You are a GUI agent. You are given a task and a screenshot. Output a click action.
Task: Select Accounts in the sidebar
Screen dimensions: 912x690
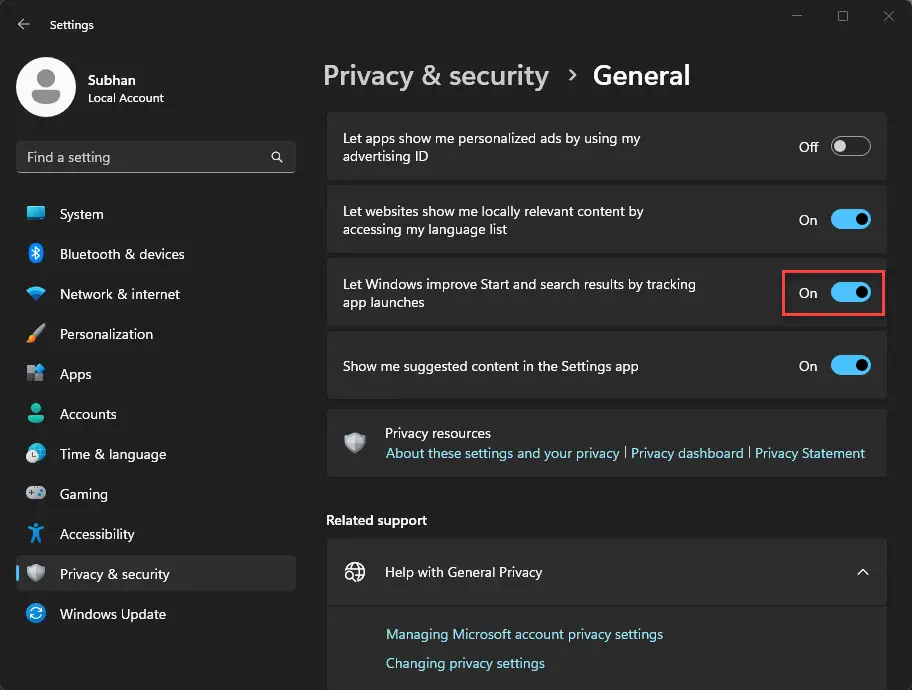tap(88, 414)
